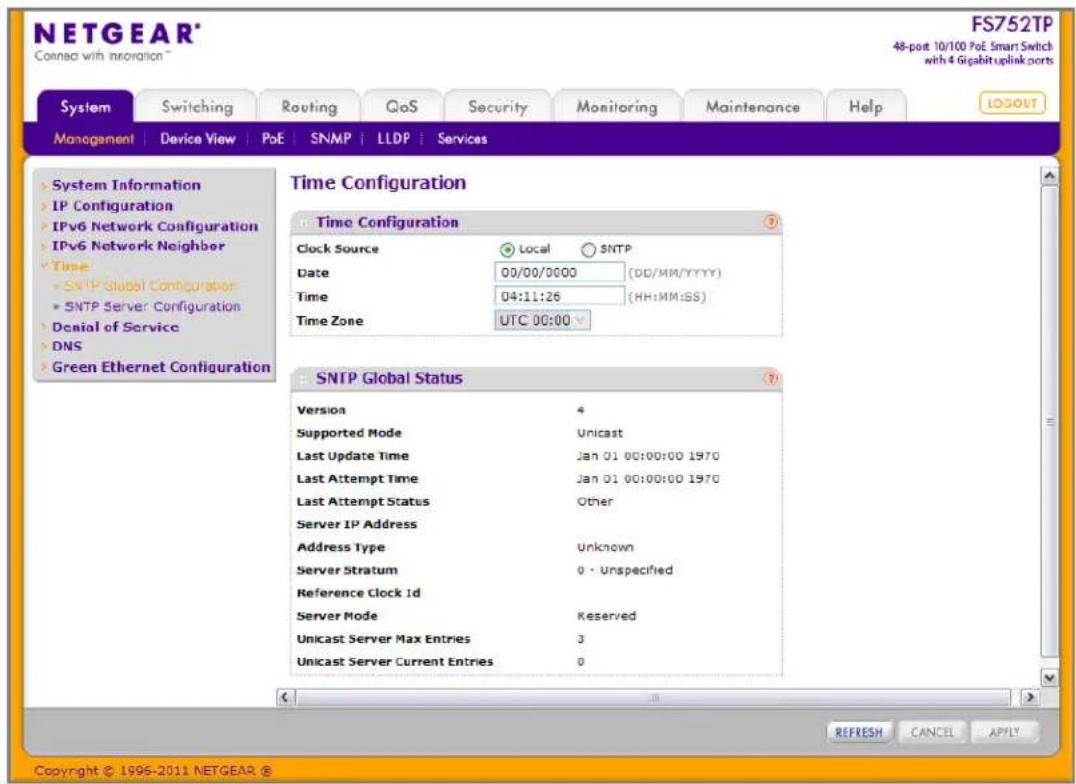This screenshot has height=784, width=1076.
Task: Open help for SNTP Global Status section
Action: (771, 378)
